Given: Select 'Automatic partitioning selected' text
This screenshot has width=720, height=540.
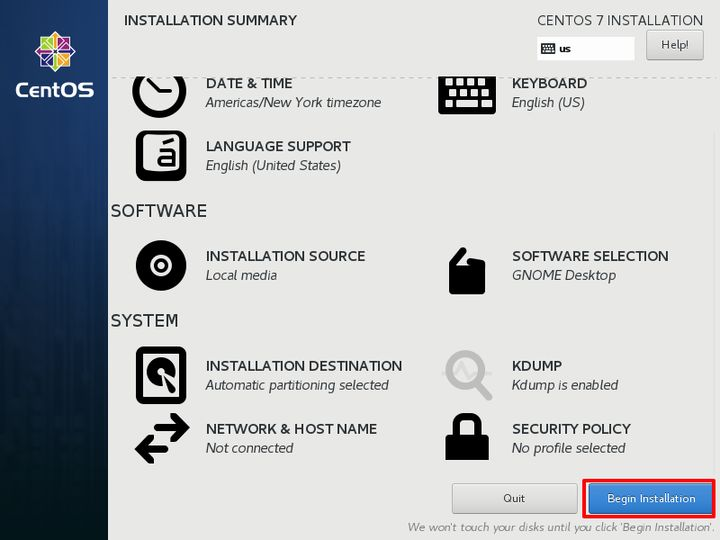Looking at the screenshot, I should [x=297, y=385].
